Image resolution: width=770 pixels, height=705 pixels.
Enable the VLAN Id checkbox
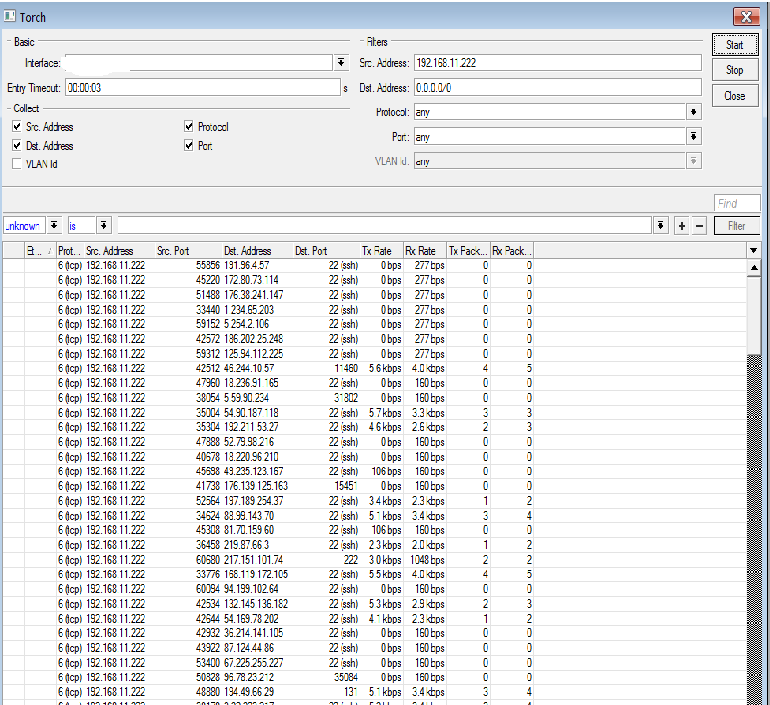pos(17,164)
